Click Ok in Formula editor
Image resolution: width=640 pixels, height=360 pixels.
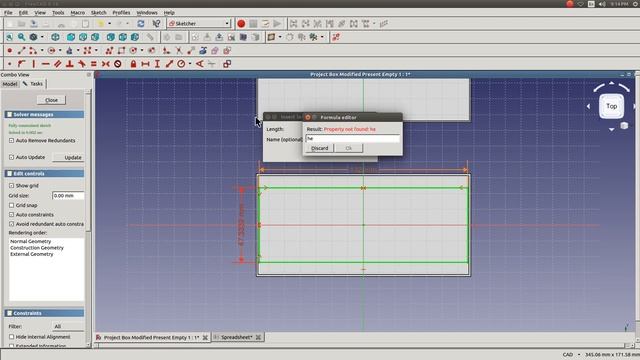[349, 148]
